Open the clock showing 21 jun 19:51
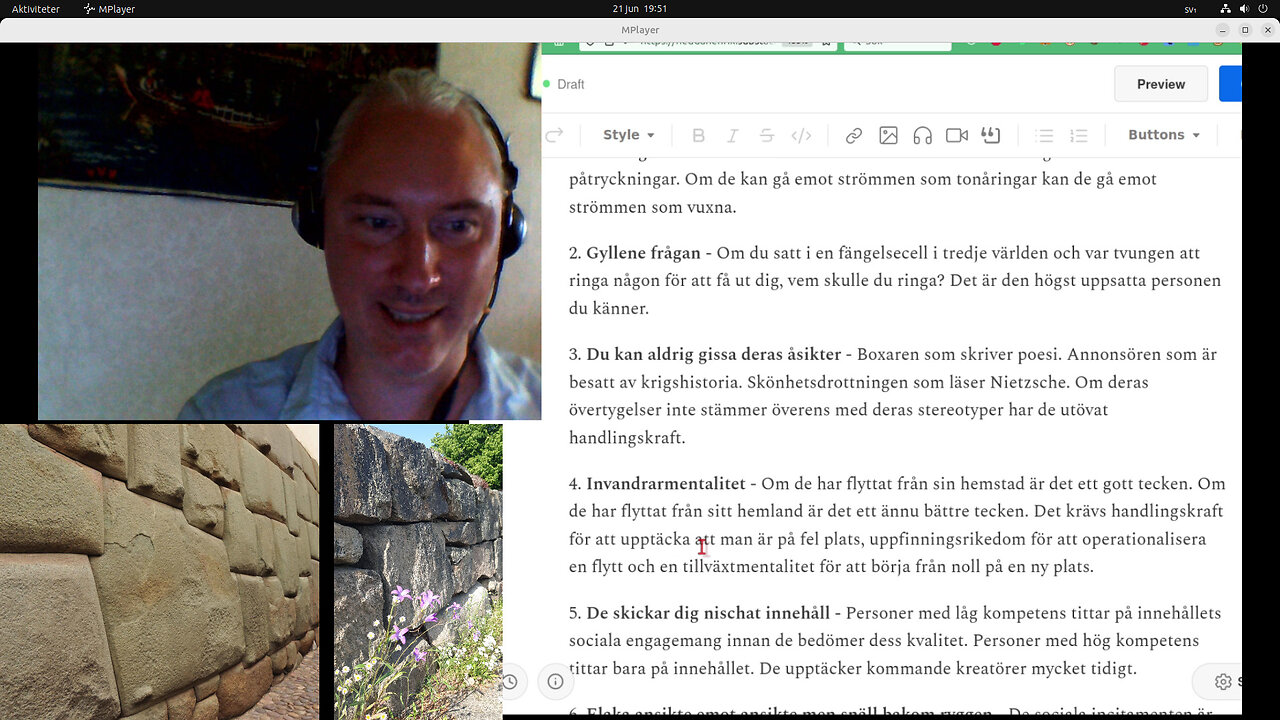 (x=639, y=9)
